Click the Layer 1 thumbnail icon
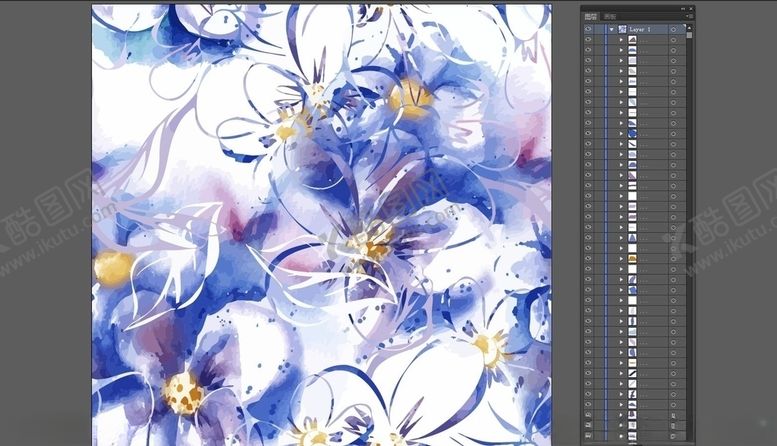Image resolution: width=777 pixels, height=446 pixels. click(622, 30)
